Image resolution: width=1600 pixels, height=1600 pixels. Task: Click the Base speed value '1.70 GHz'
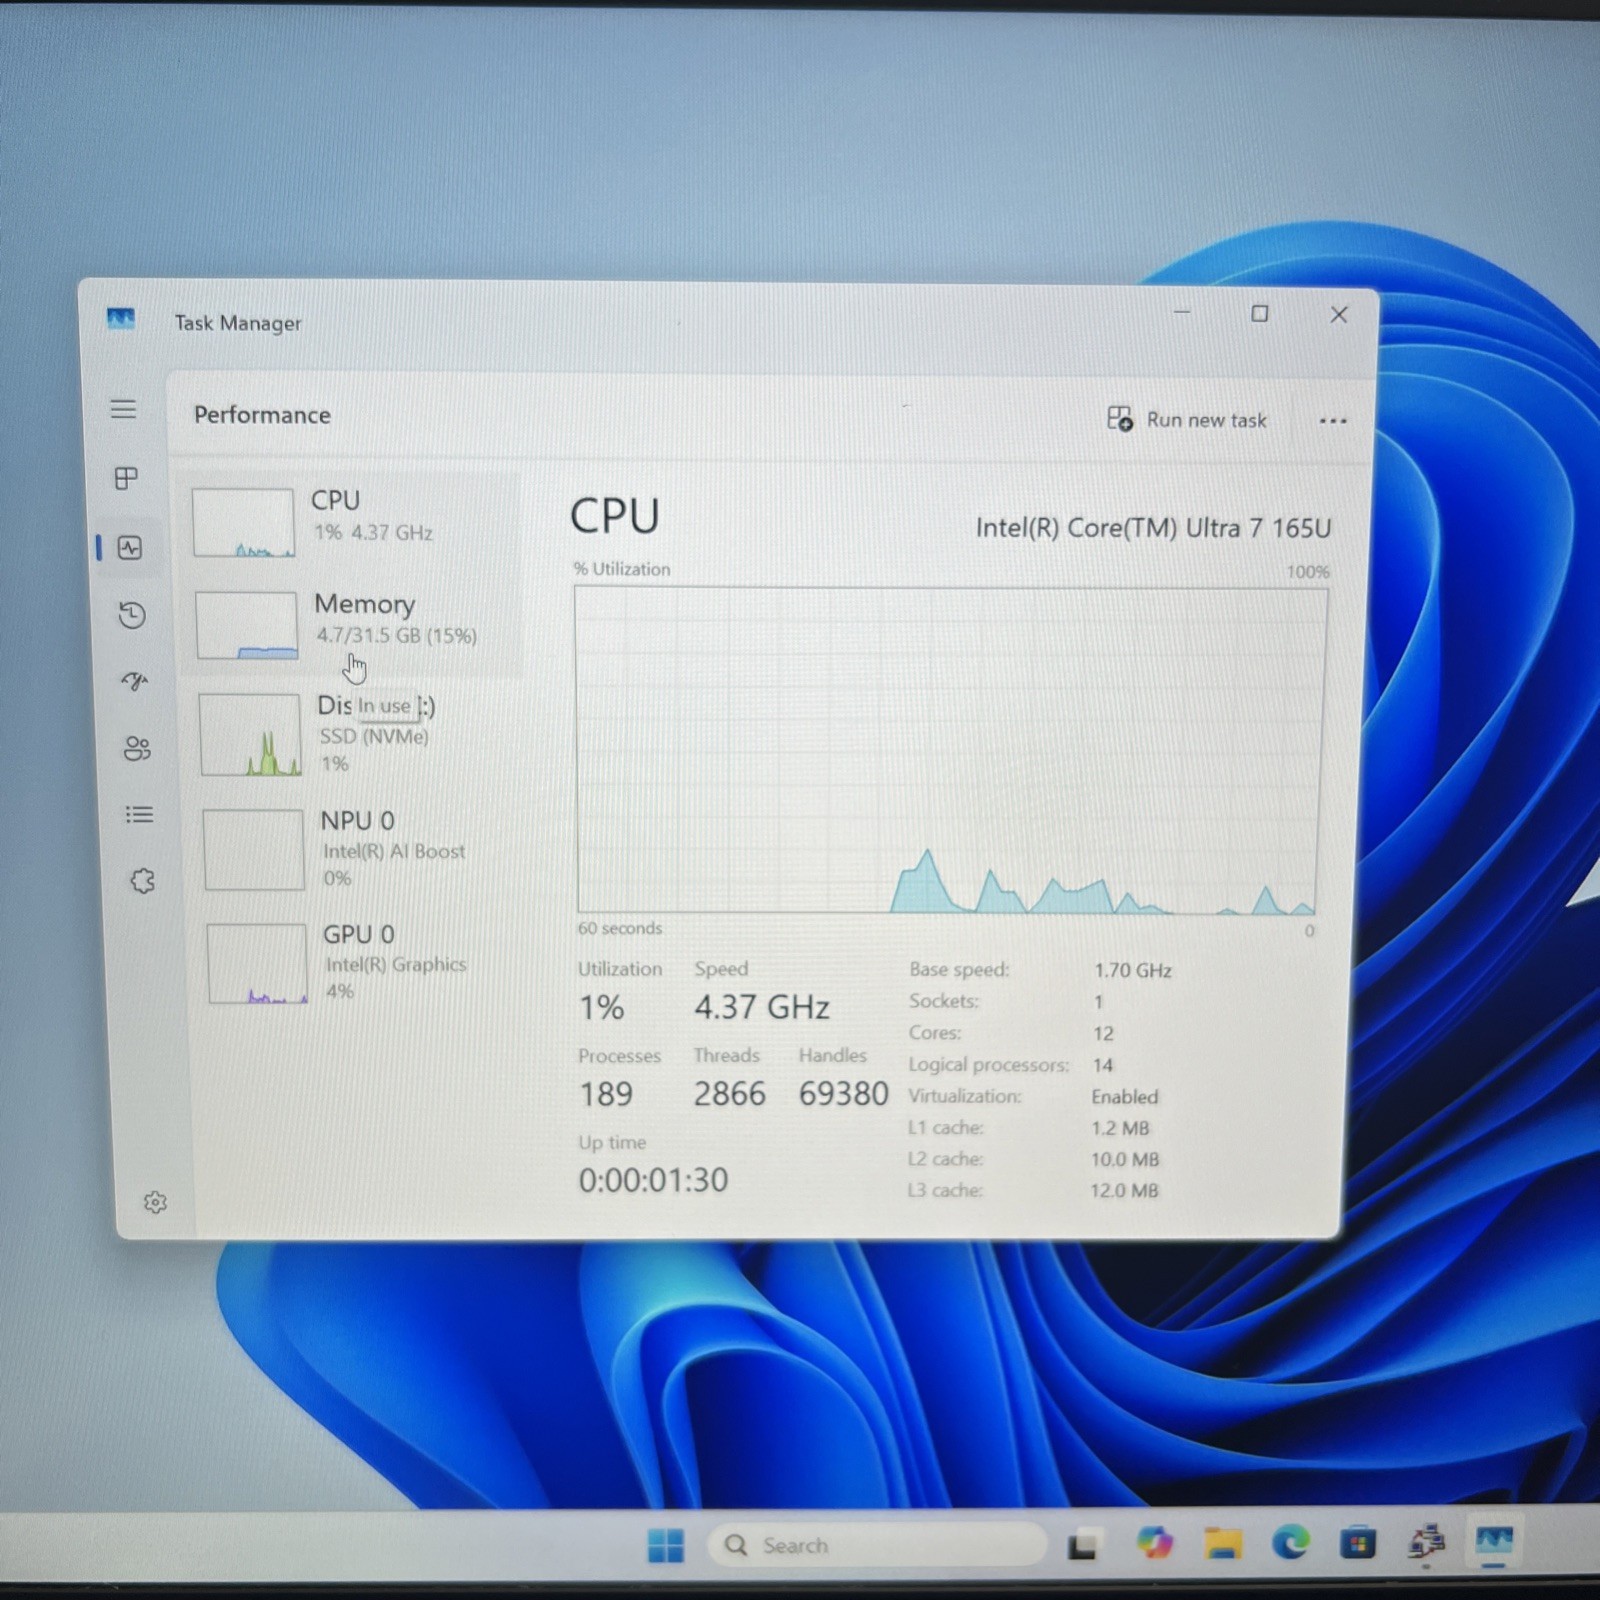pos(1133,970)
